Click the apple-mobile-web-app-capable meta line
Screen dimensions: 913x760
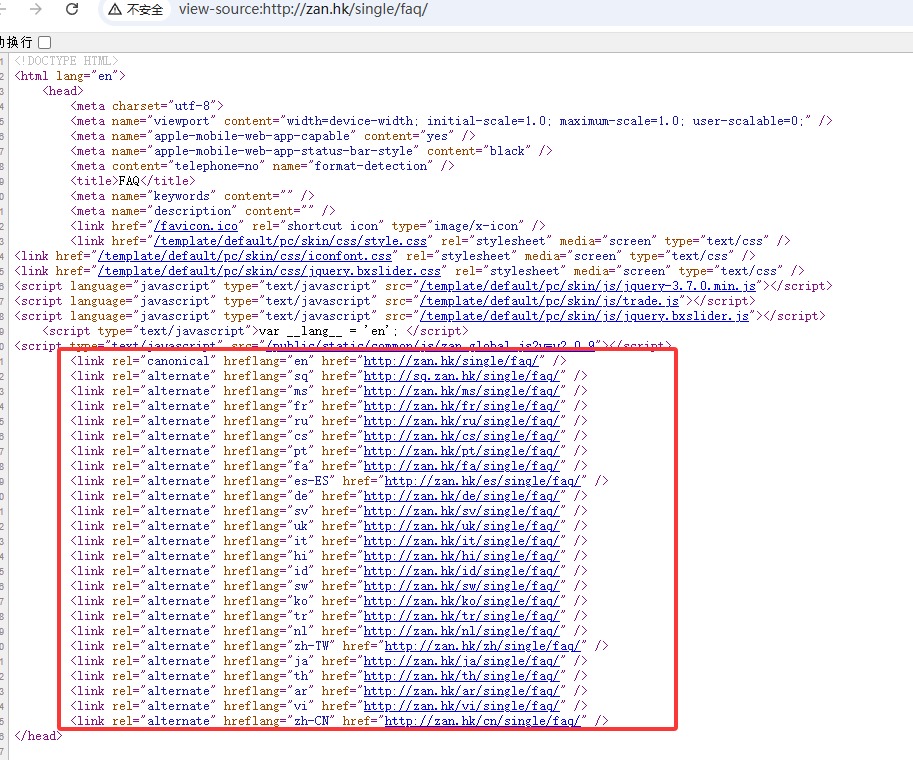tap(273, 136)
